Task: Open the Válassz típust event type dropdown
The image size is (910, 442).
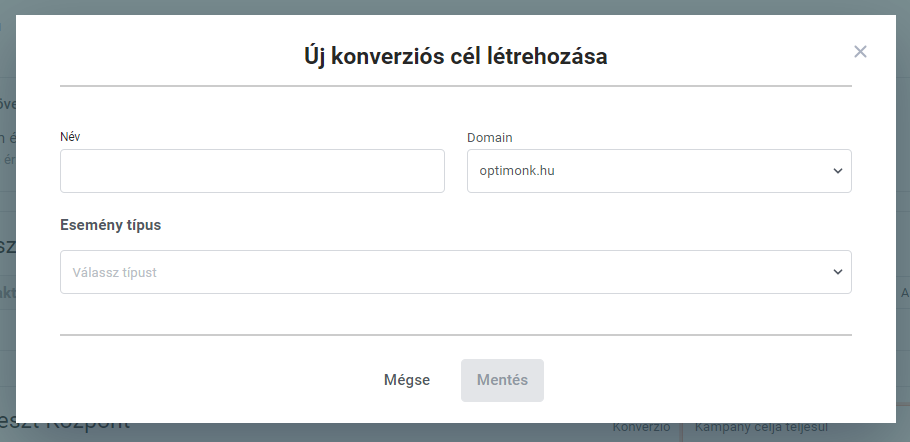Action: pos(456,272)
